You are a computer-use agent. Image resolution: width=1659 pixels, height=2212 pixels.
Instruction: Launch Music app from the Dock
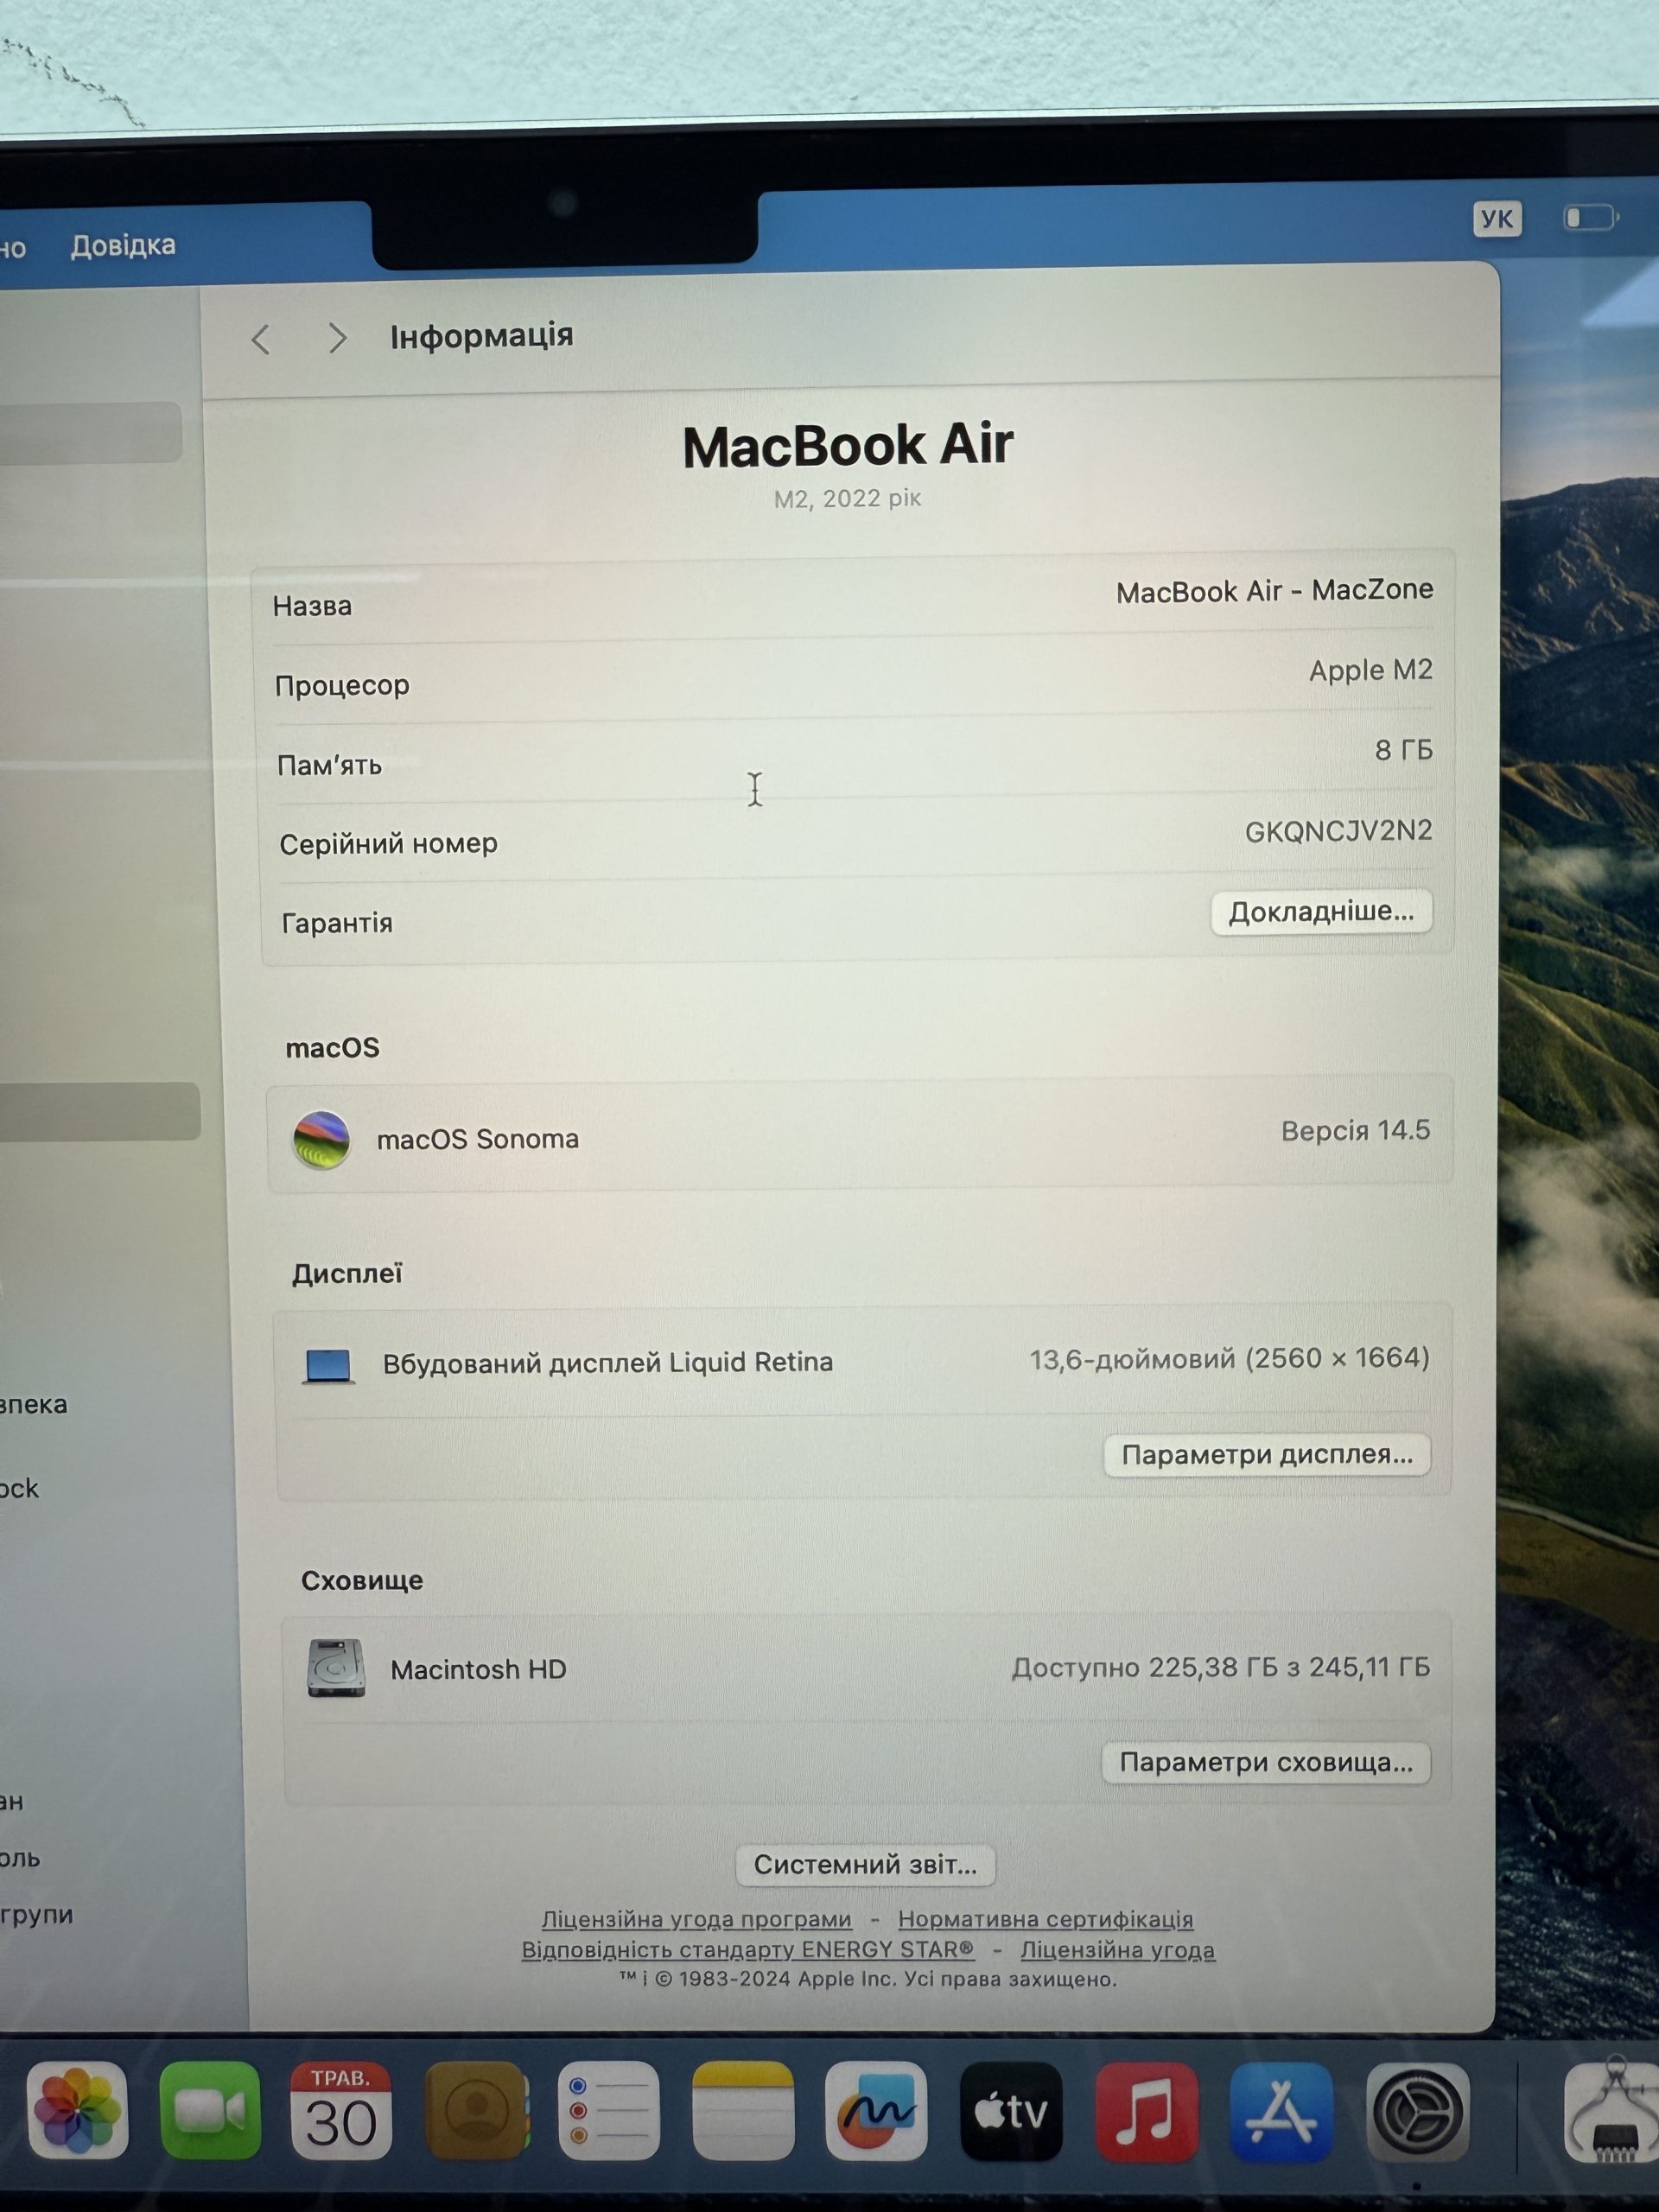pyautogui.click(x=1147, y=2111)
